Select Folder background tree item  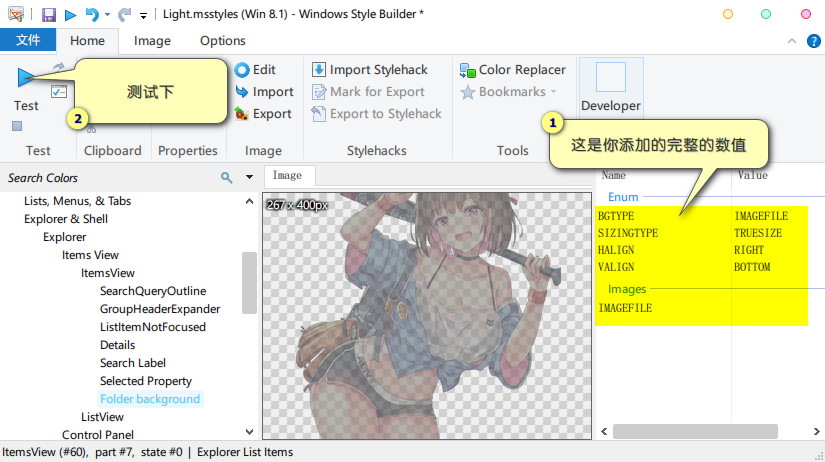click(x=150, y=399)
